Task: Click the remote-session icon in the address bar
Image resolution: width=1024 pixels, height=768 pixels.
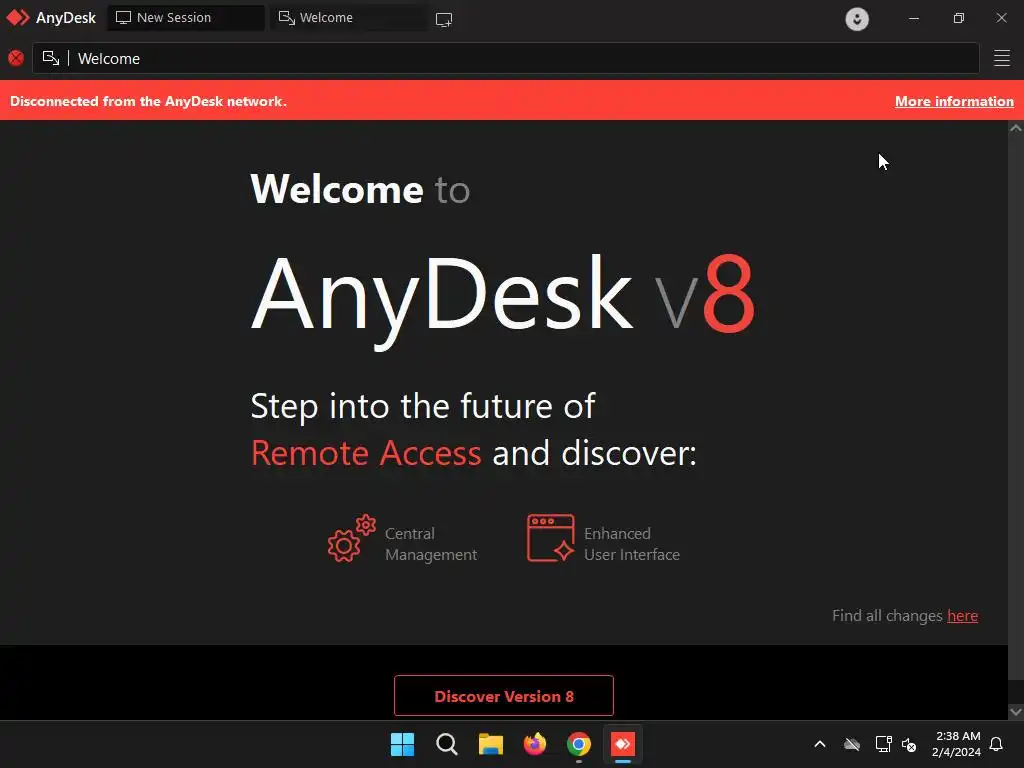Action: point(51,58)
